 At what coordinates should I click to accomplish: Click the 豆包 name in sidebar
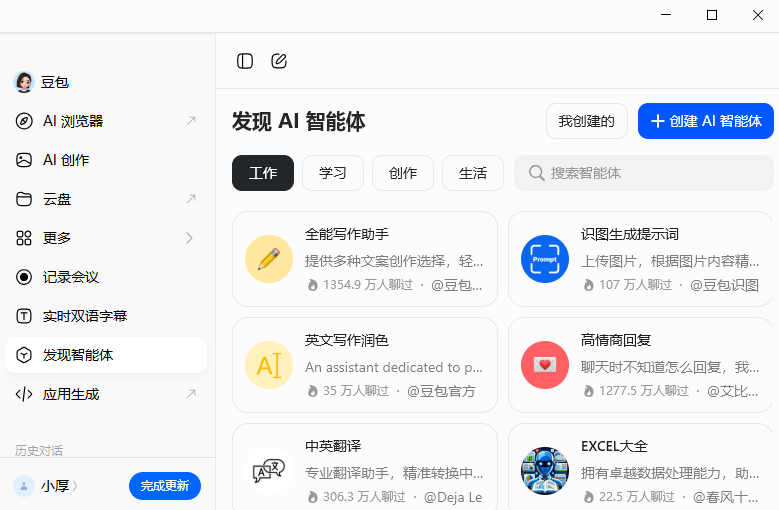pyautogui.click(x=55, y=82)
